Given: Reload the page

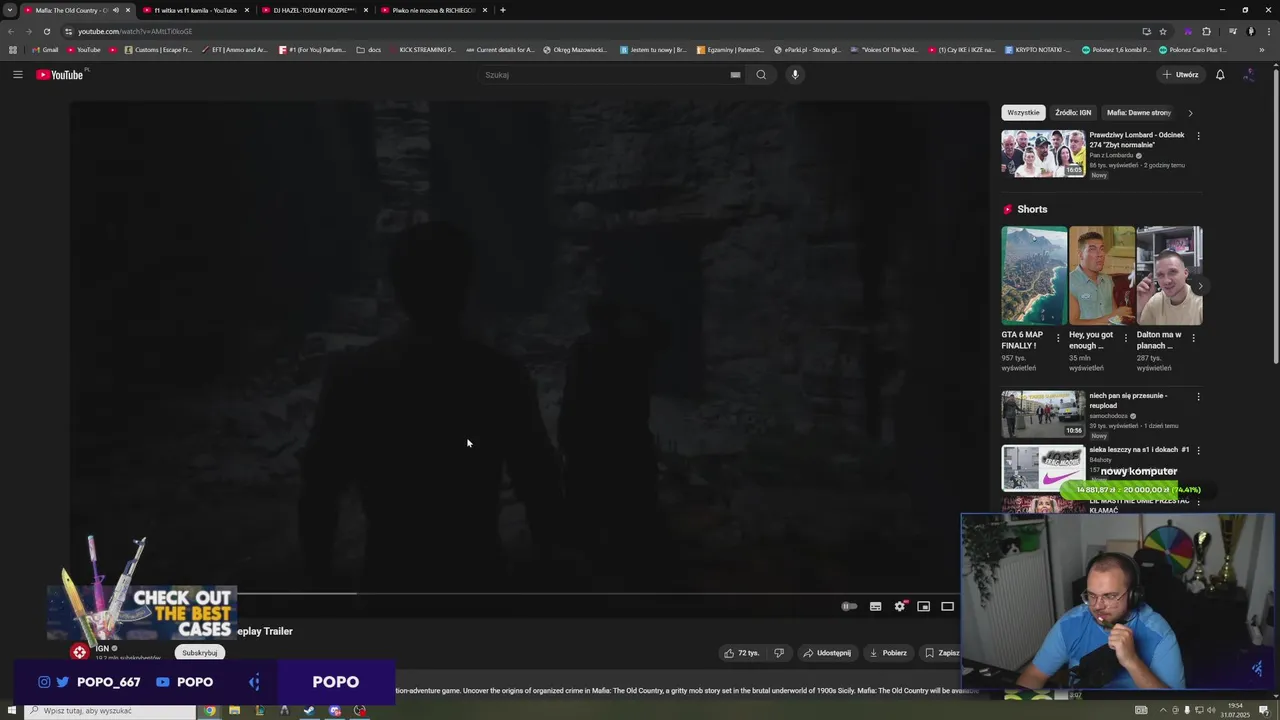Looking at the screenshot, I should 47,31.
